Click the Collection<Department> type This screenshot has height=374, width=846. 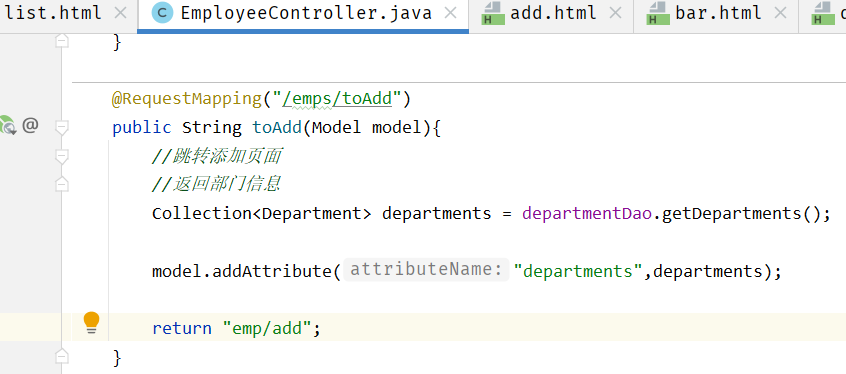coord(262,213)
